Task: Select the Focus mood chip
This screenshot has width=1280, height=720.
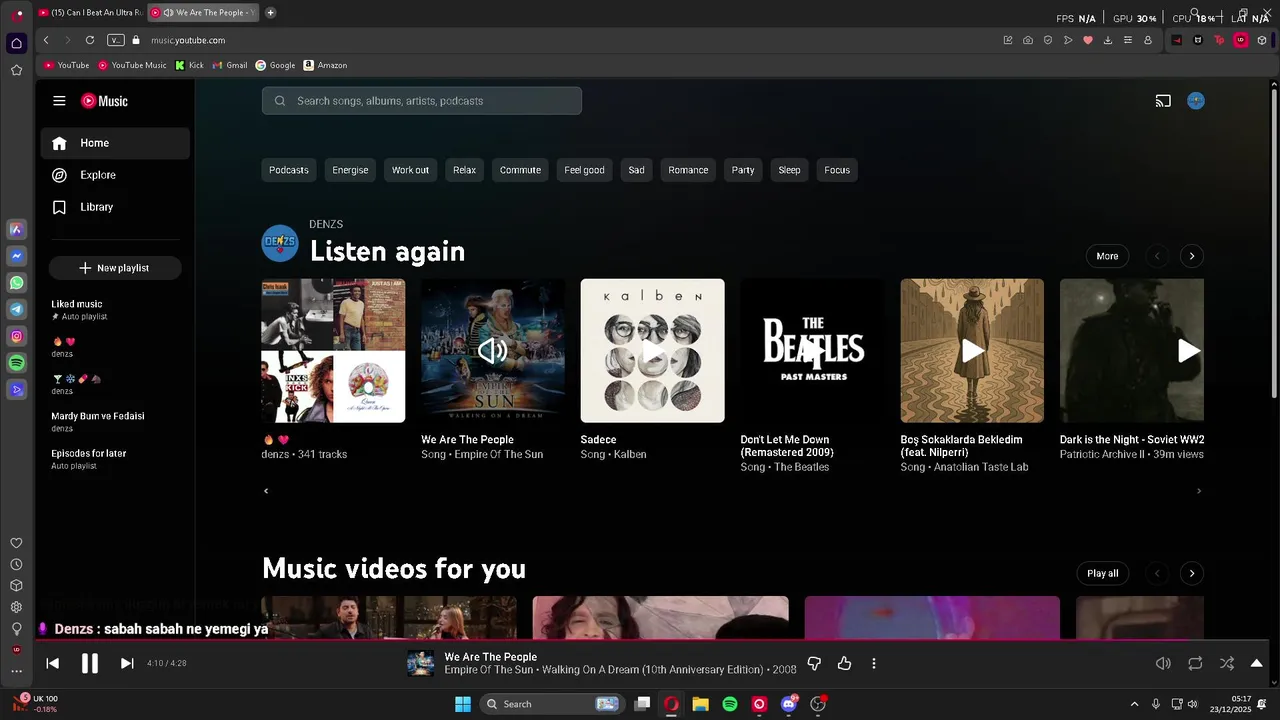Action: pyautogui.click(x=837, y=170)
